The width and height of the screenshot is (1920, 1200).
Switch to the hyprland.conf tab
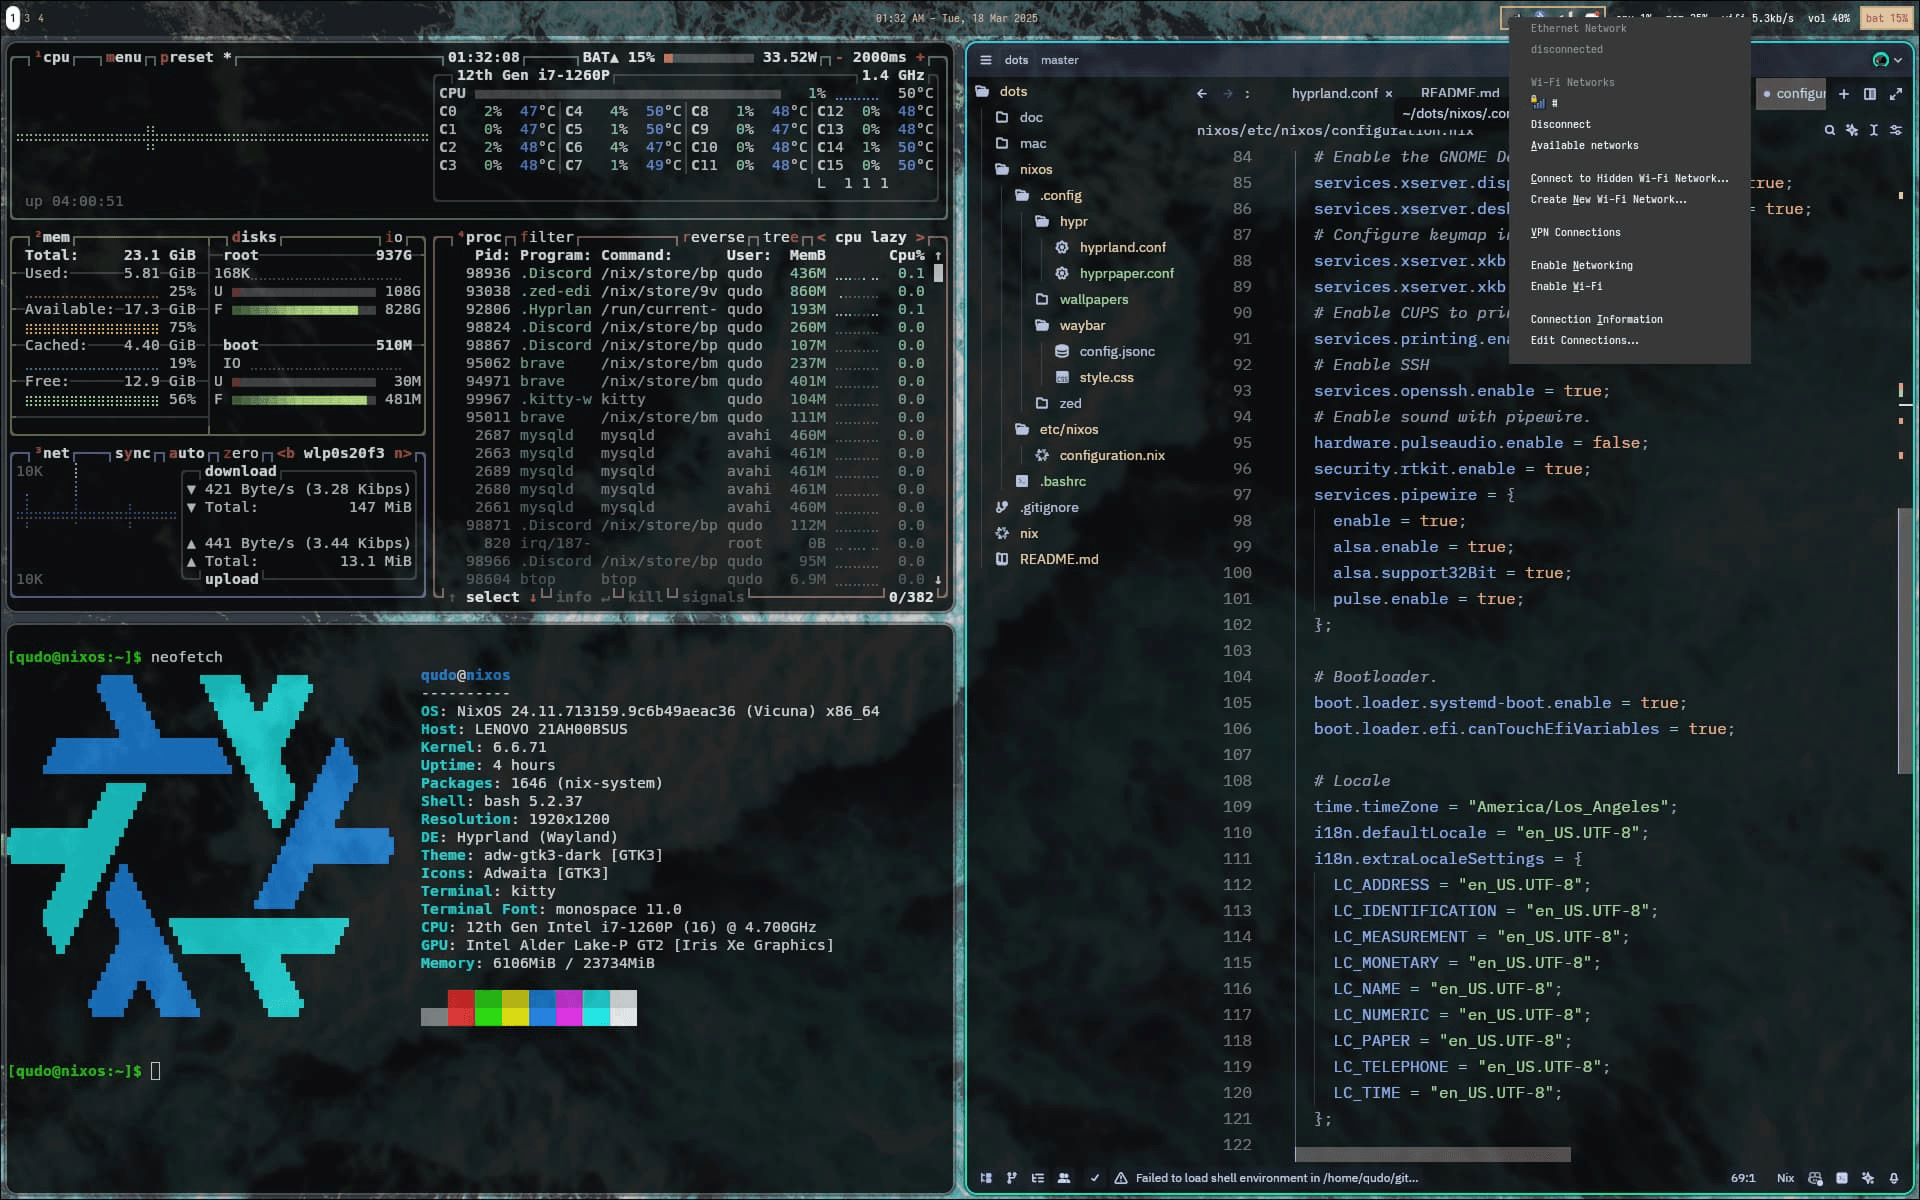click(1334, 94)
